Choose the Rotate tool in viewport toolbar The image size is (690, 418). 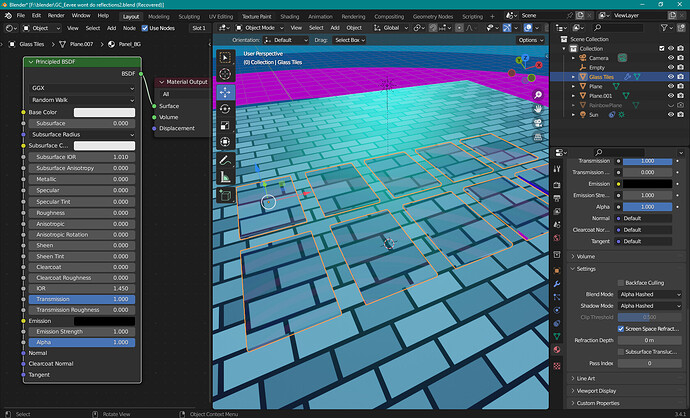point(225,109)
